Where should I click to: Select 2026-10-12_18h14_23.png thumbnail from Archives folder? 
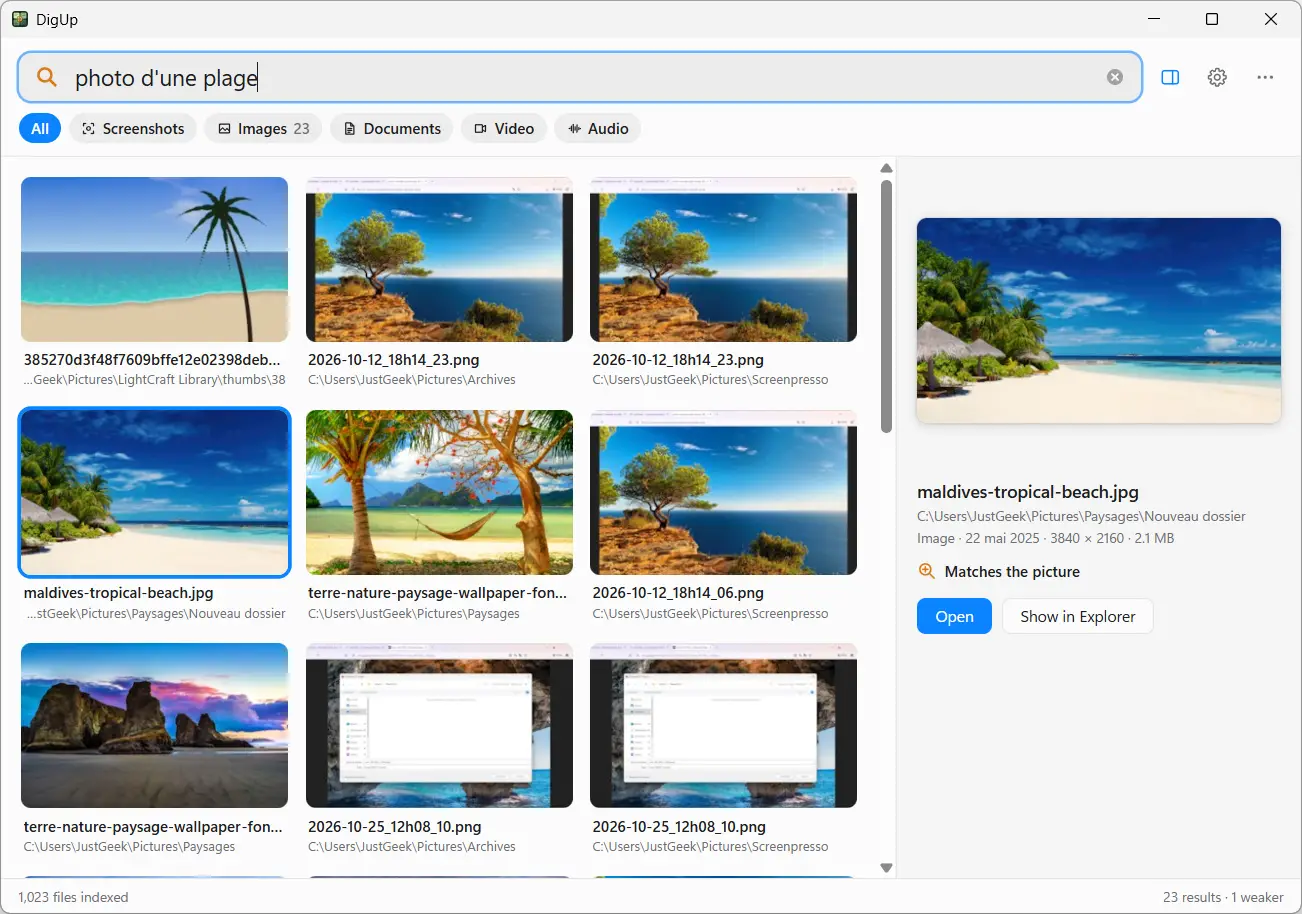click(439, 260)
